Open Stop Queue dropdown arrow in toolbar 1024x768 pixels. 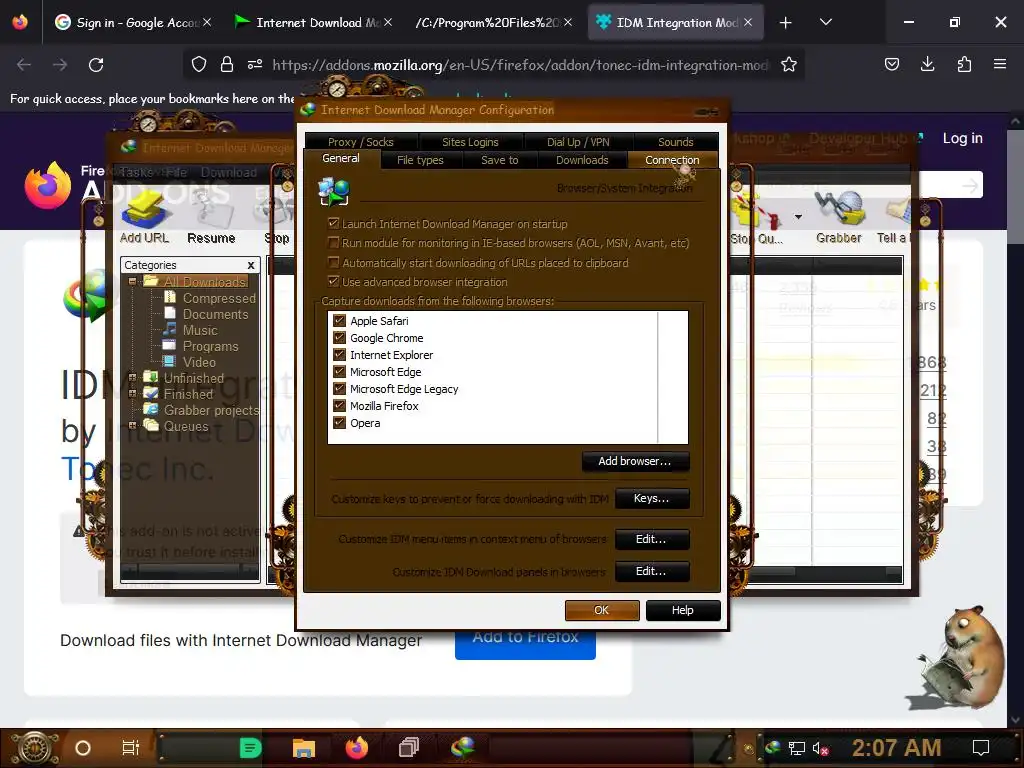point(798,216)
